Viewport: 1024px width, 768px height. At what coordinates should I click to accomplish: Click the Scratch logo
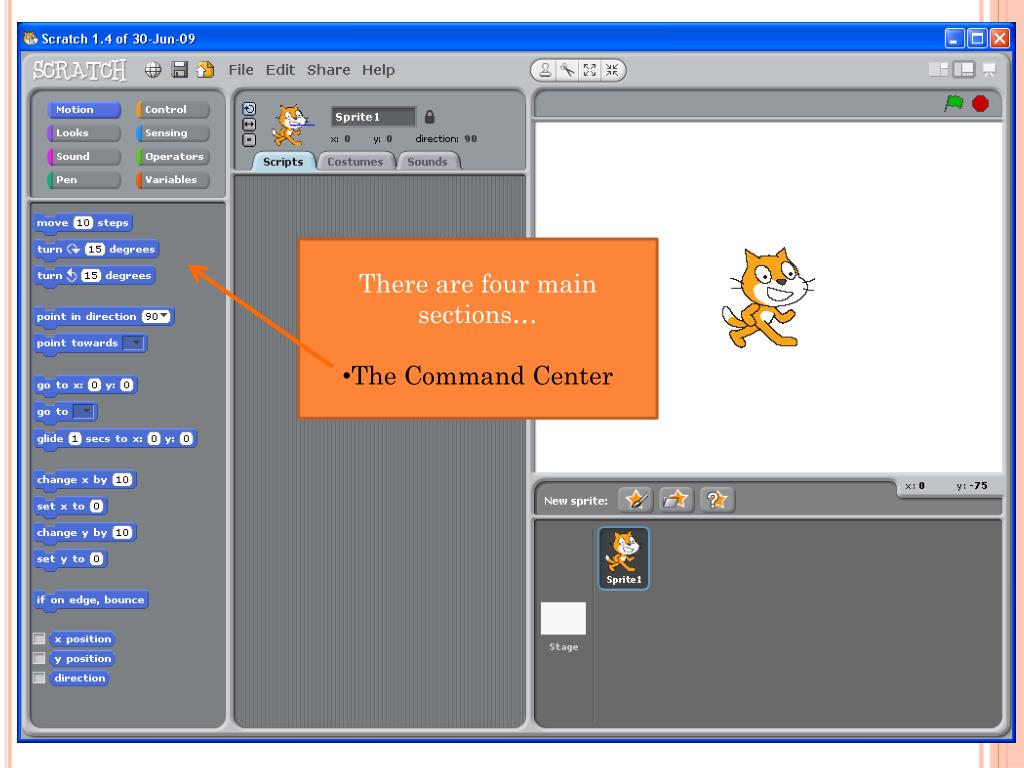pos(80,70)
